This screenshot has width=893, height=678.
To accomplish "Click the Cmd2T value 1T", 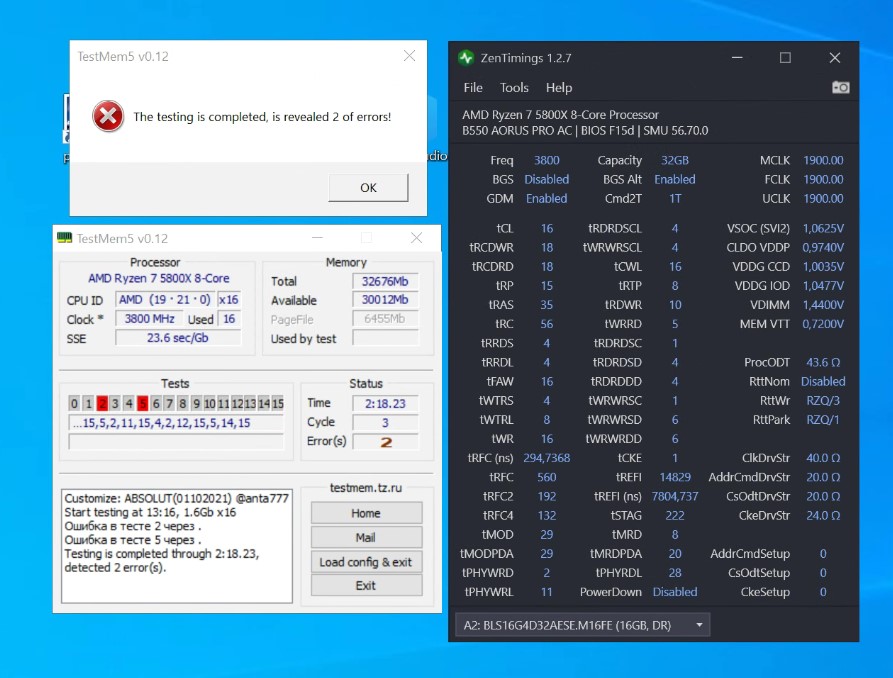I will [x=675, y=198].
